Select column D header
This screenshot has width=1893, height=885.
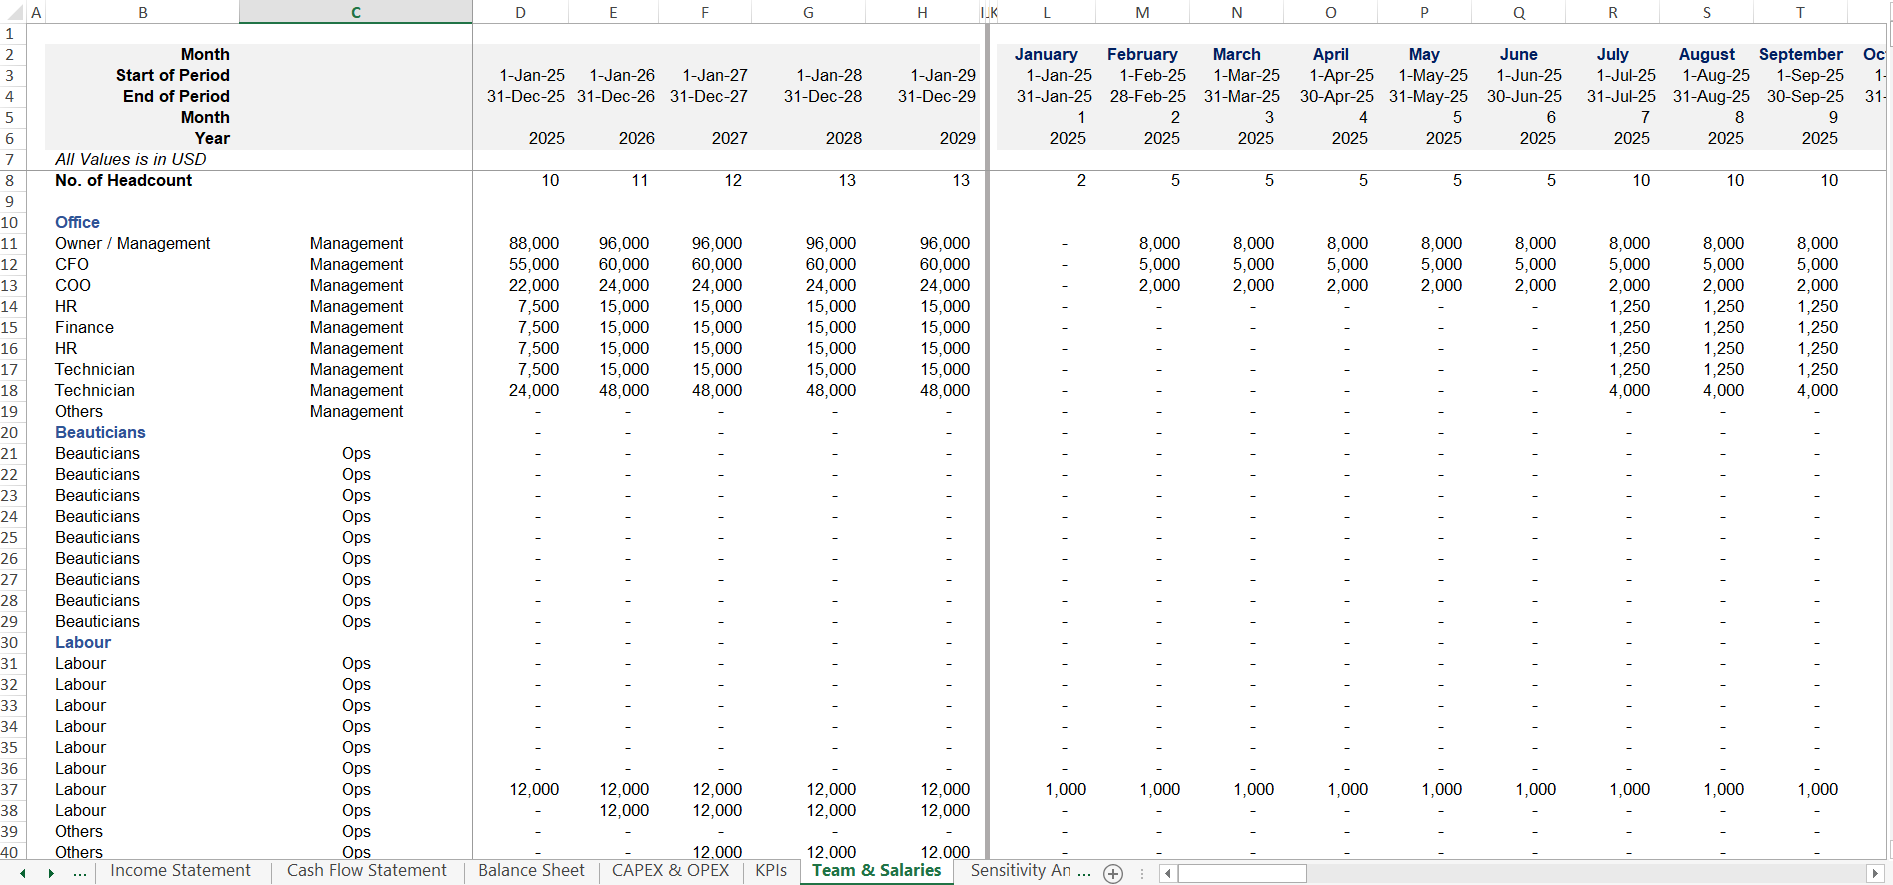point(520,12)
